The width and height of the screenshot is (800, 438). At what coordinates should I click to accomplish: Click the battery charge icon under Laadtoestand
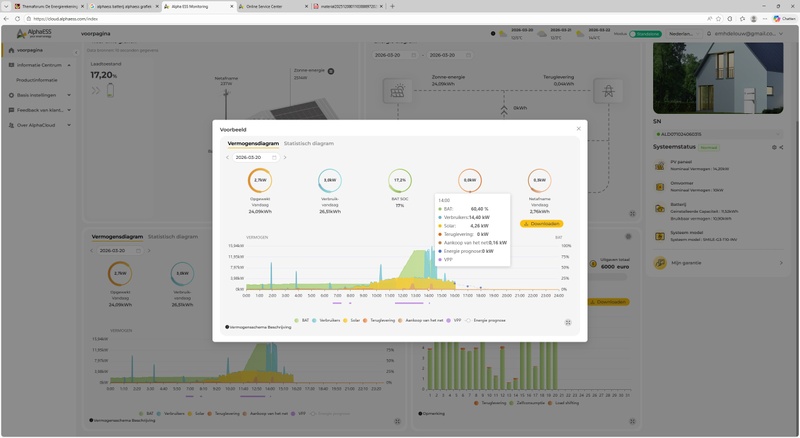110,90
